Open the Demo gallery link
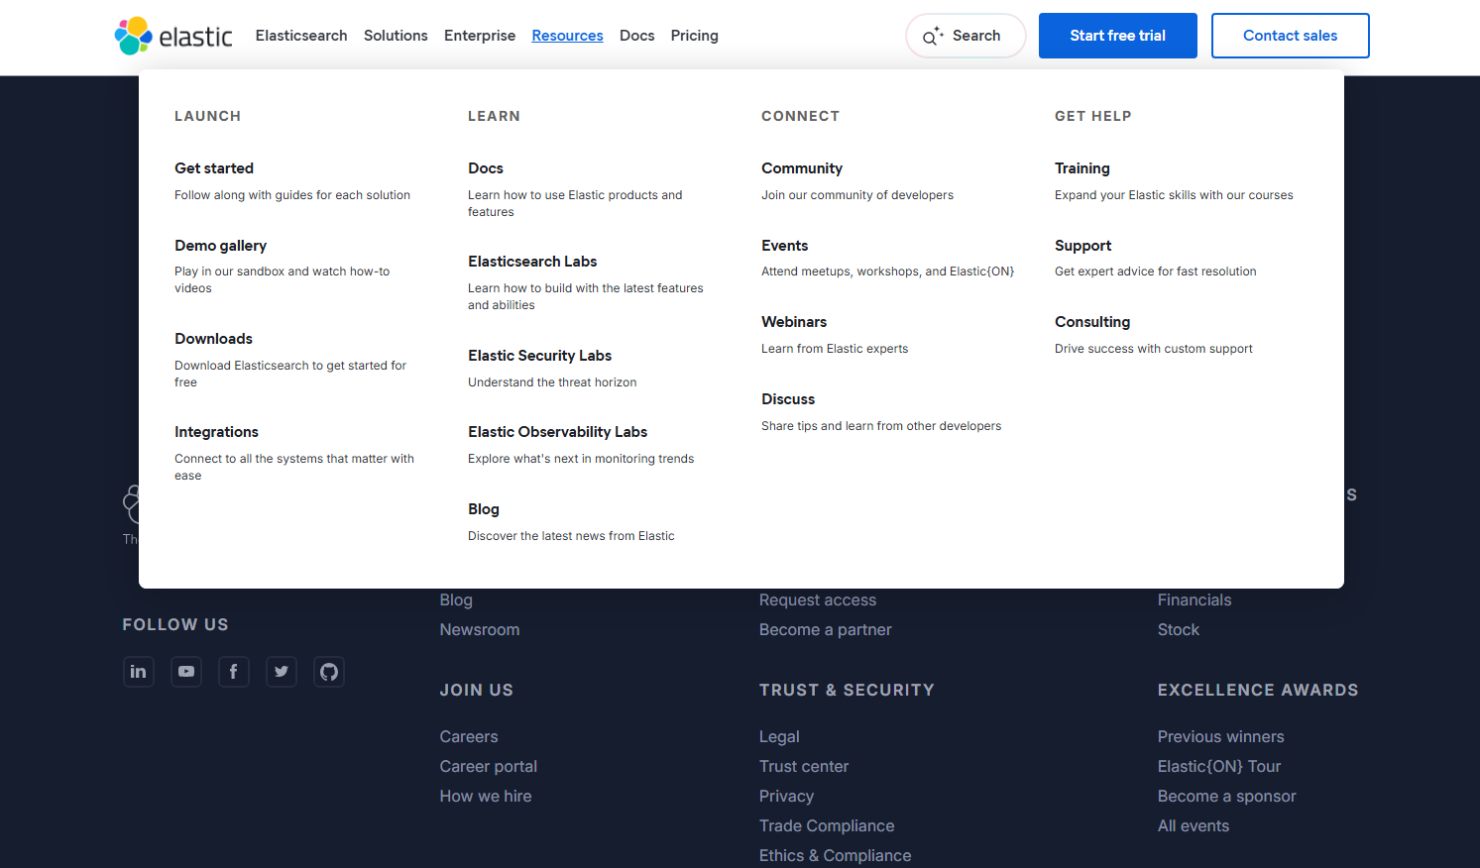 (220, 245)
